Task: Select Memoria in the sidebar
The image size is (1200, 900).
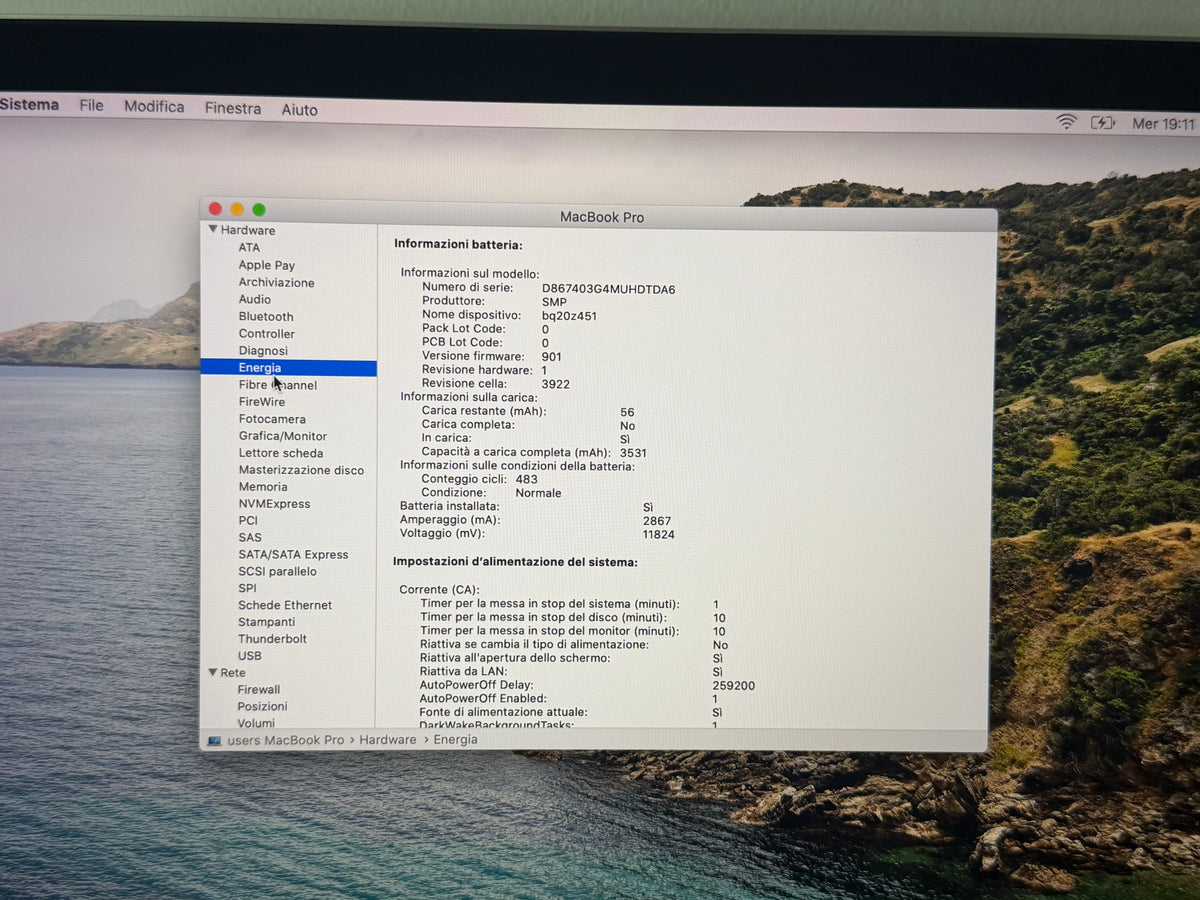Action: tap(262, 487)
